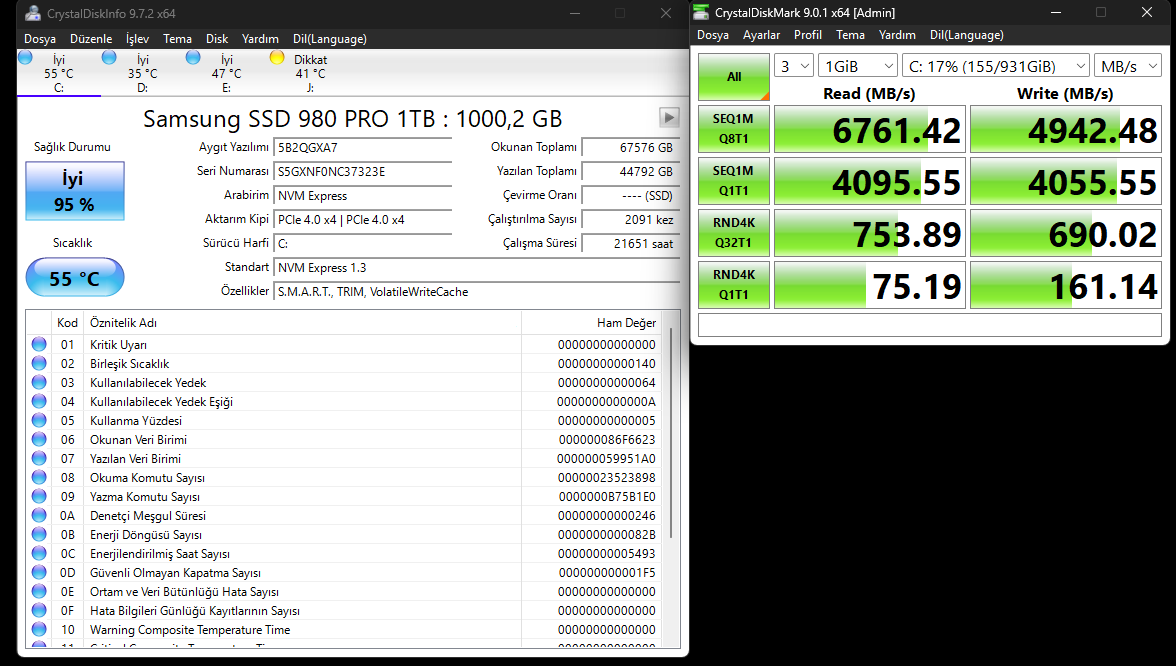Click CrystalDiskInfo title bar app icon
This screenshot has height=666, width=1176.
[x=32, y=13]
